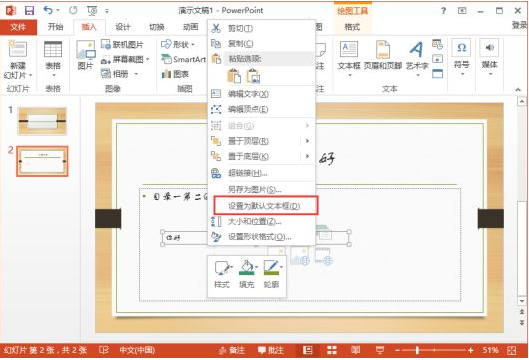Insert a 图表 chart
Image resolution: width=529 pixels, height=360 pixels.
click(175, 74)
